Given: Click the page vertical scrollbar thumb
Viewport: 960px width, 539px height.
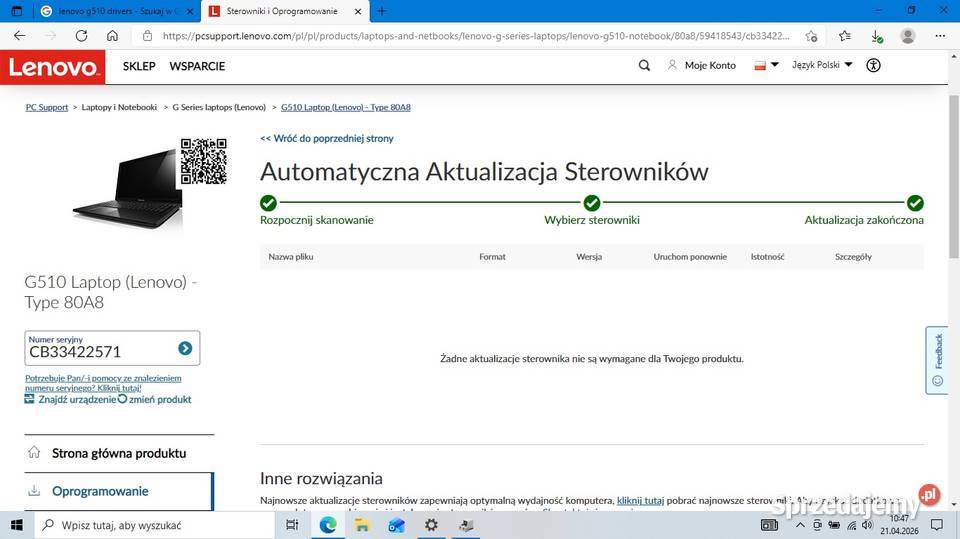Looking at the screenshot, I should click(x=954, y=176).
